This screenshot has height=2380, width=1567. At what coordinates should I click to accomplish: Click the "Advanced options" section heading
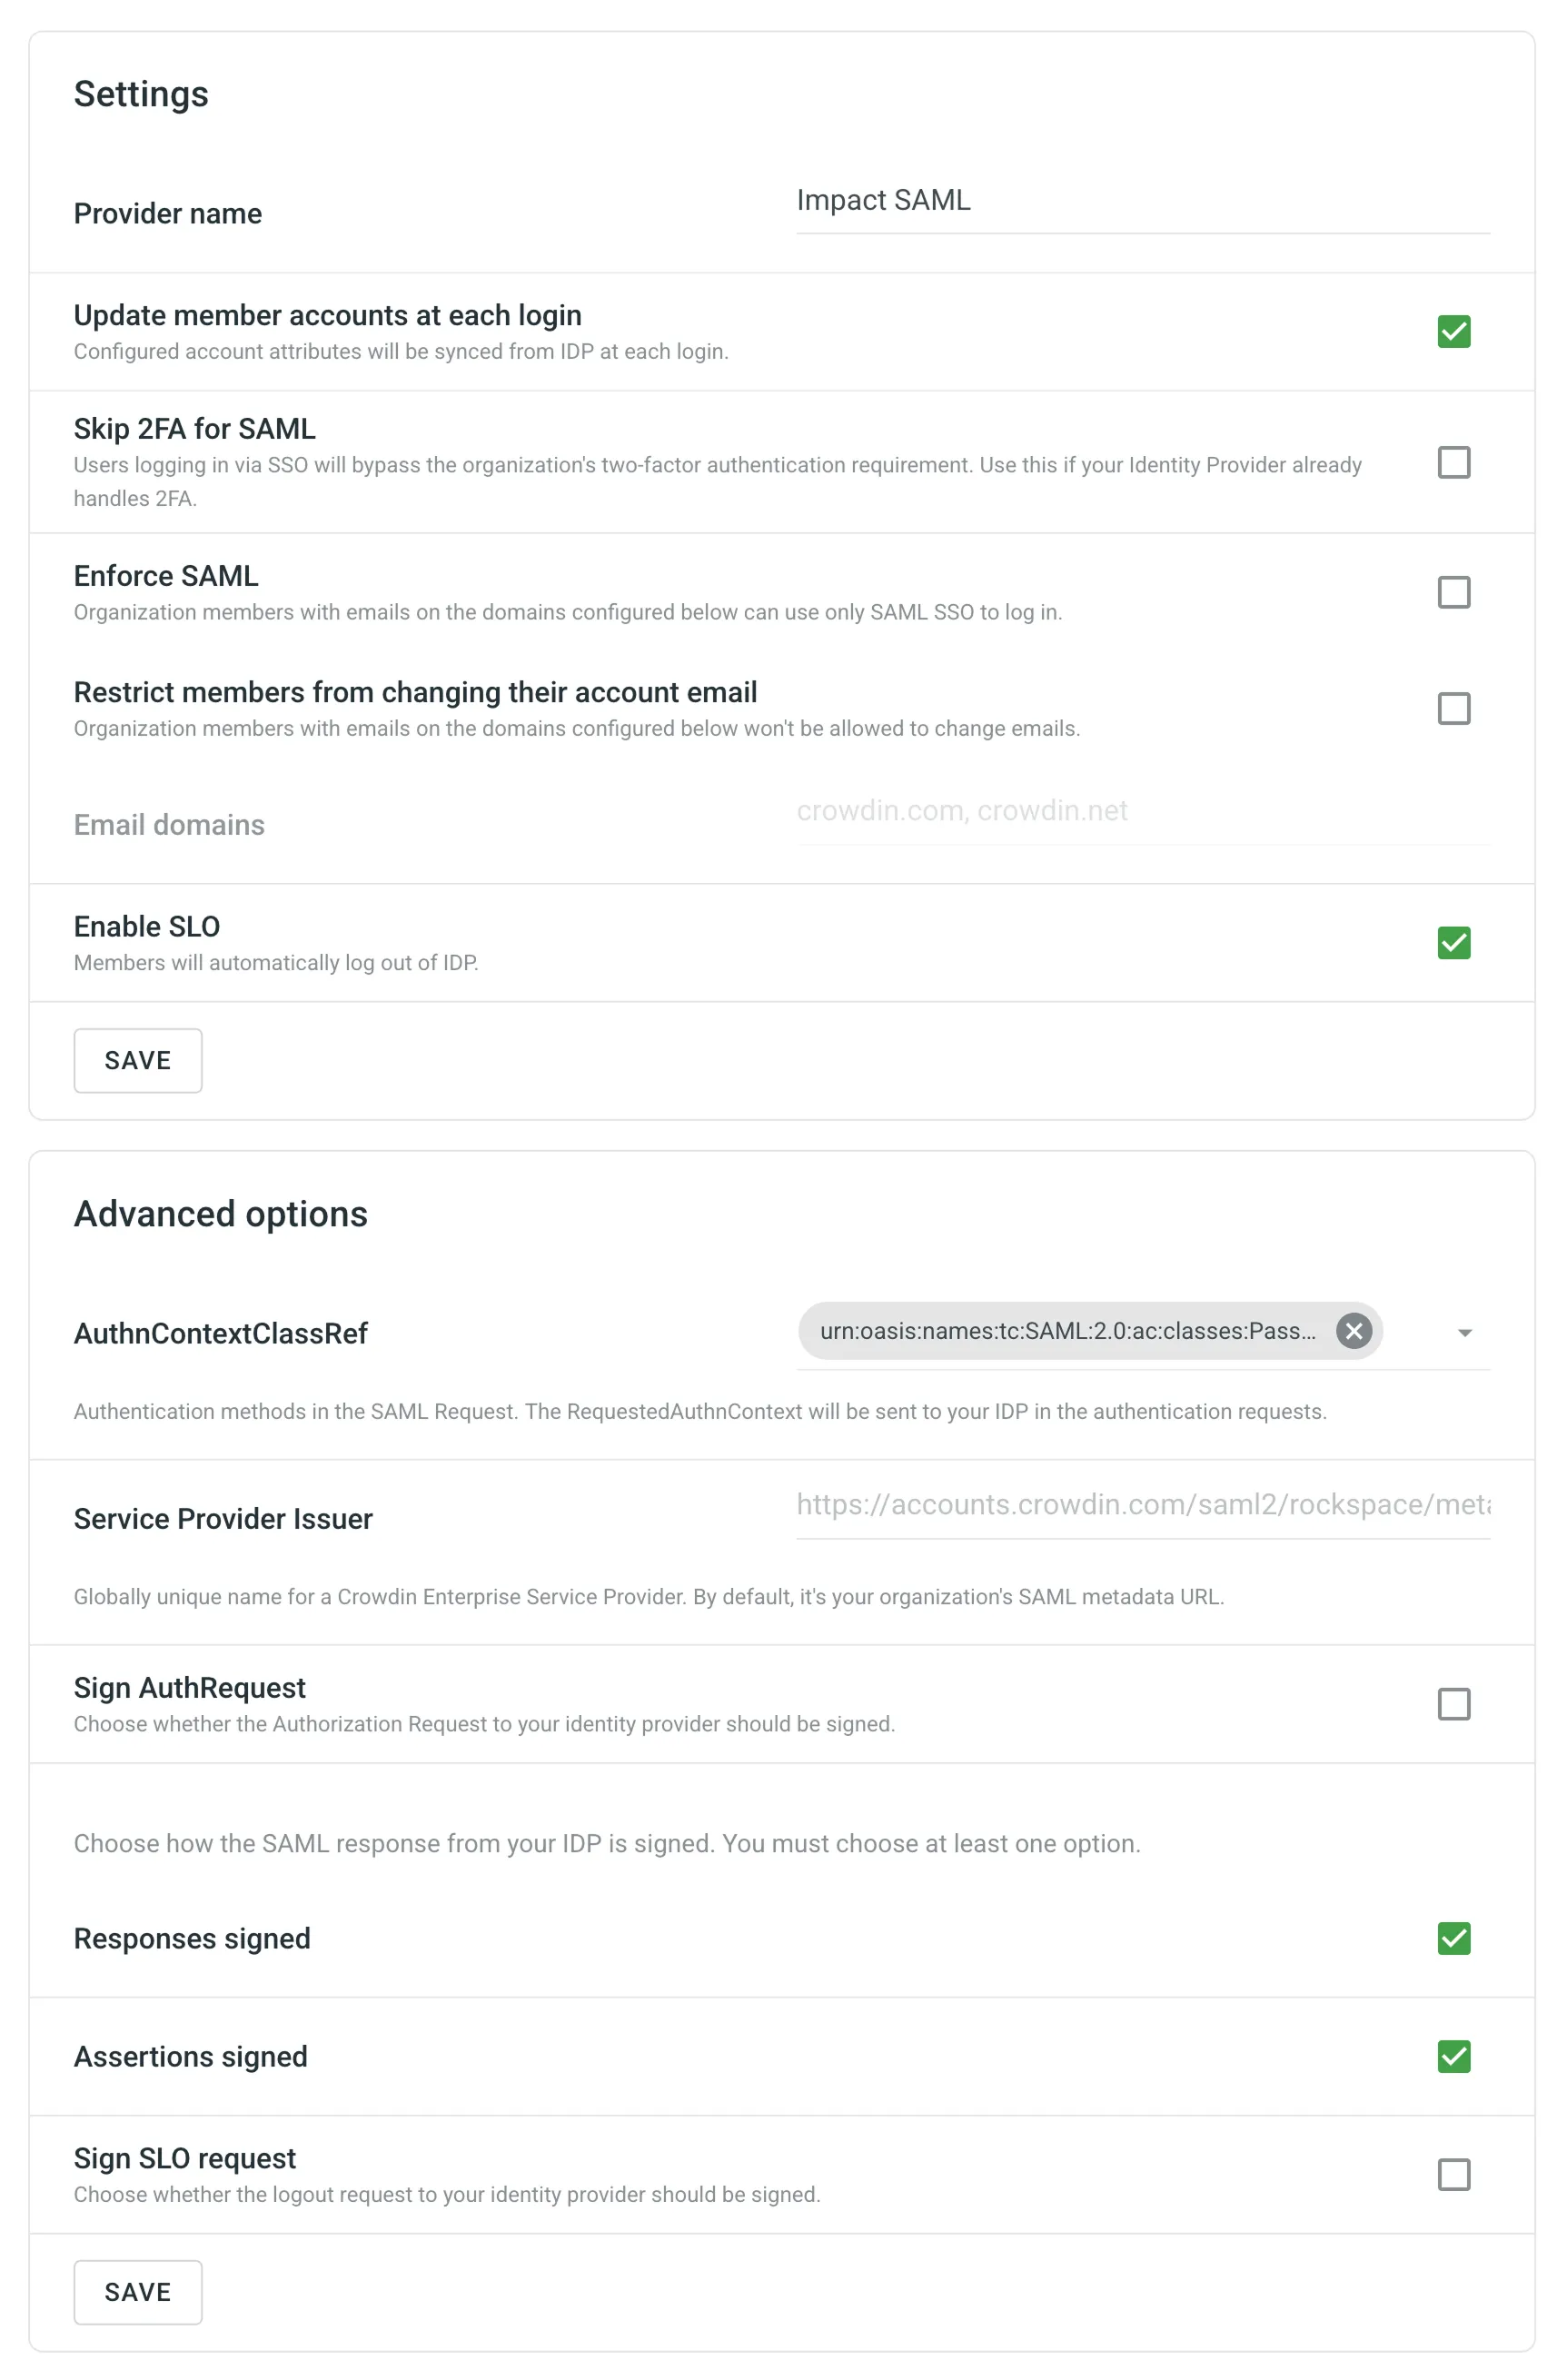tap(220, 1213)
